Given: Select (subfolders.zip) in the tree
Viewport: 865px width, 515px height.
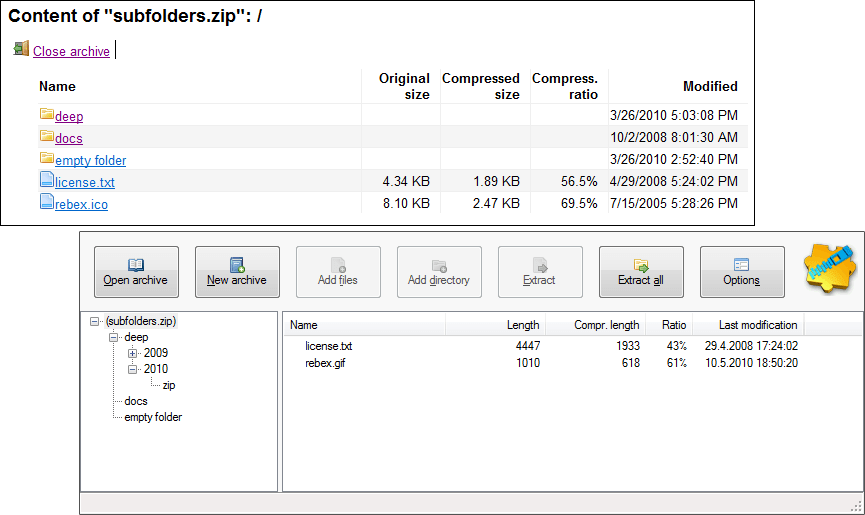Looking at the screenshot, I should click(141, 321).
